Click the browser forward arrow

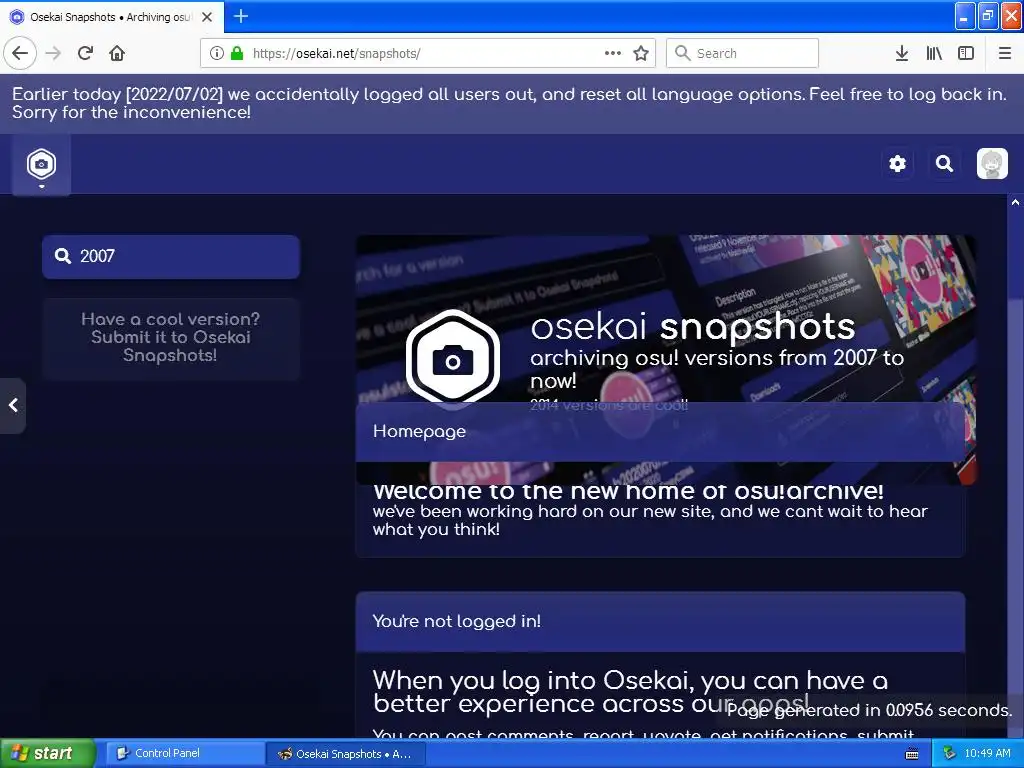click(53, 53)
